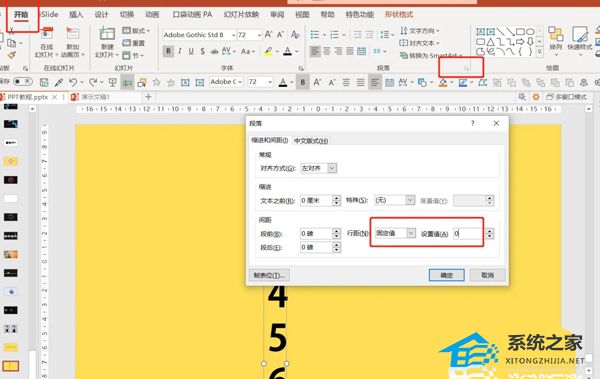
Task: Open the 版式 layout dropdown
Action: point(136,31)
